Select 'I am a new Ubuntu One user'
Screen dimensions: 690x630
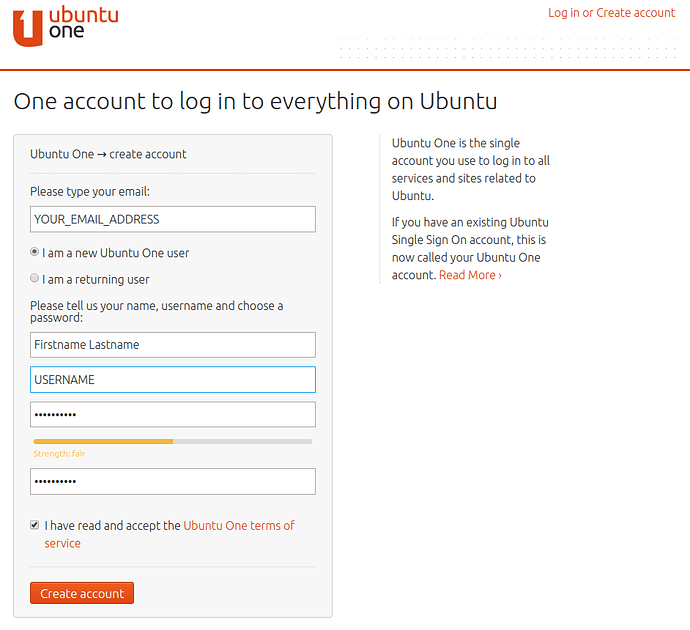click(35, 252)
